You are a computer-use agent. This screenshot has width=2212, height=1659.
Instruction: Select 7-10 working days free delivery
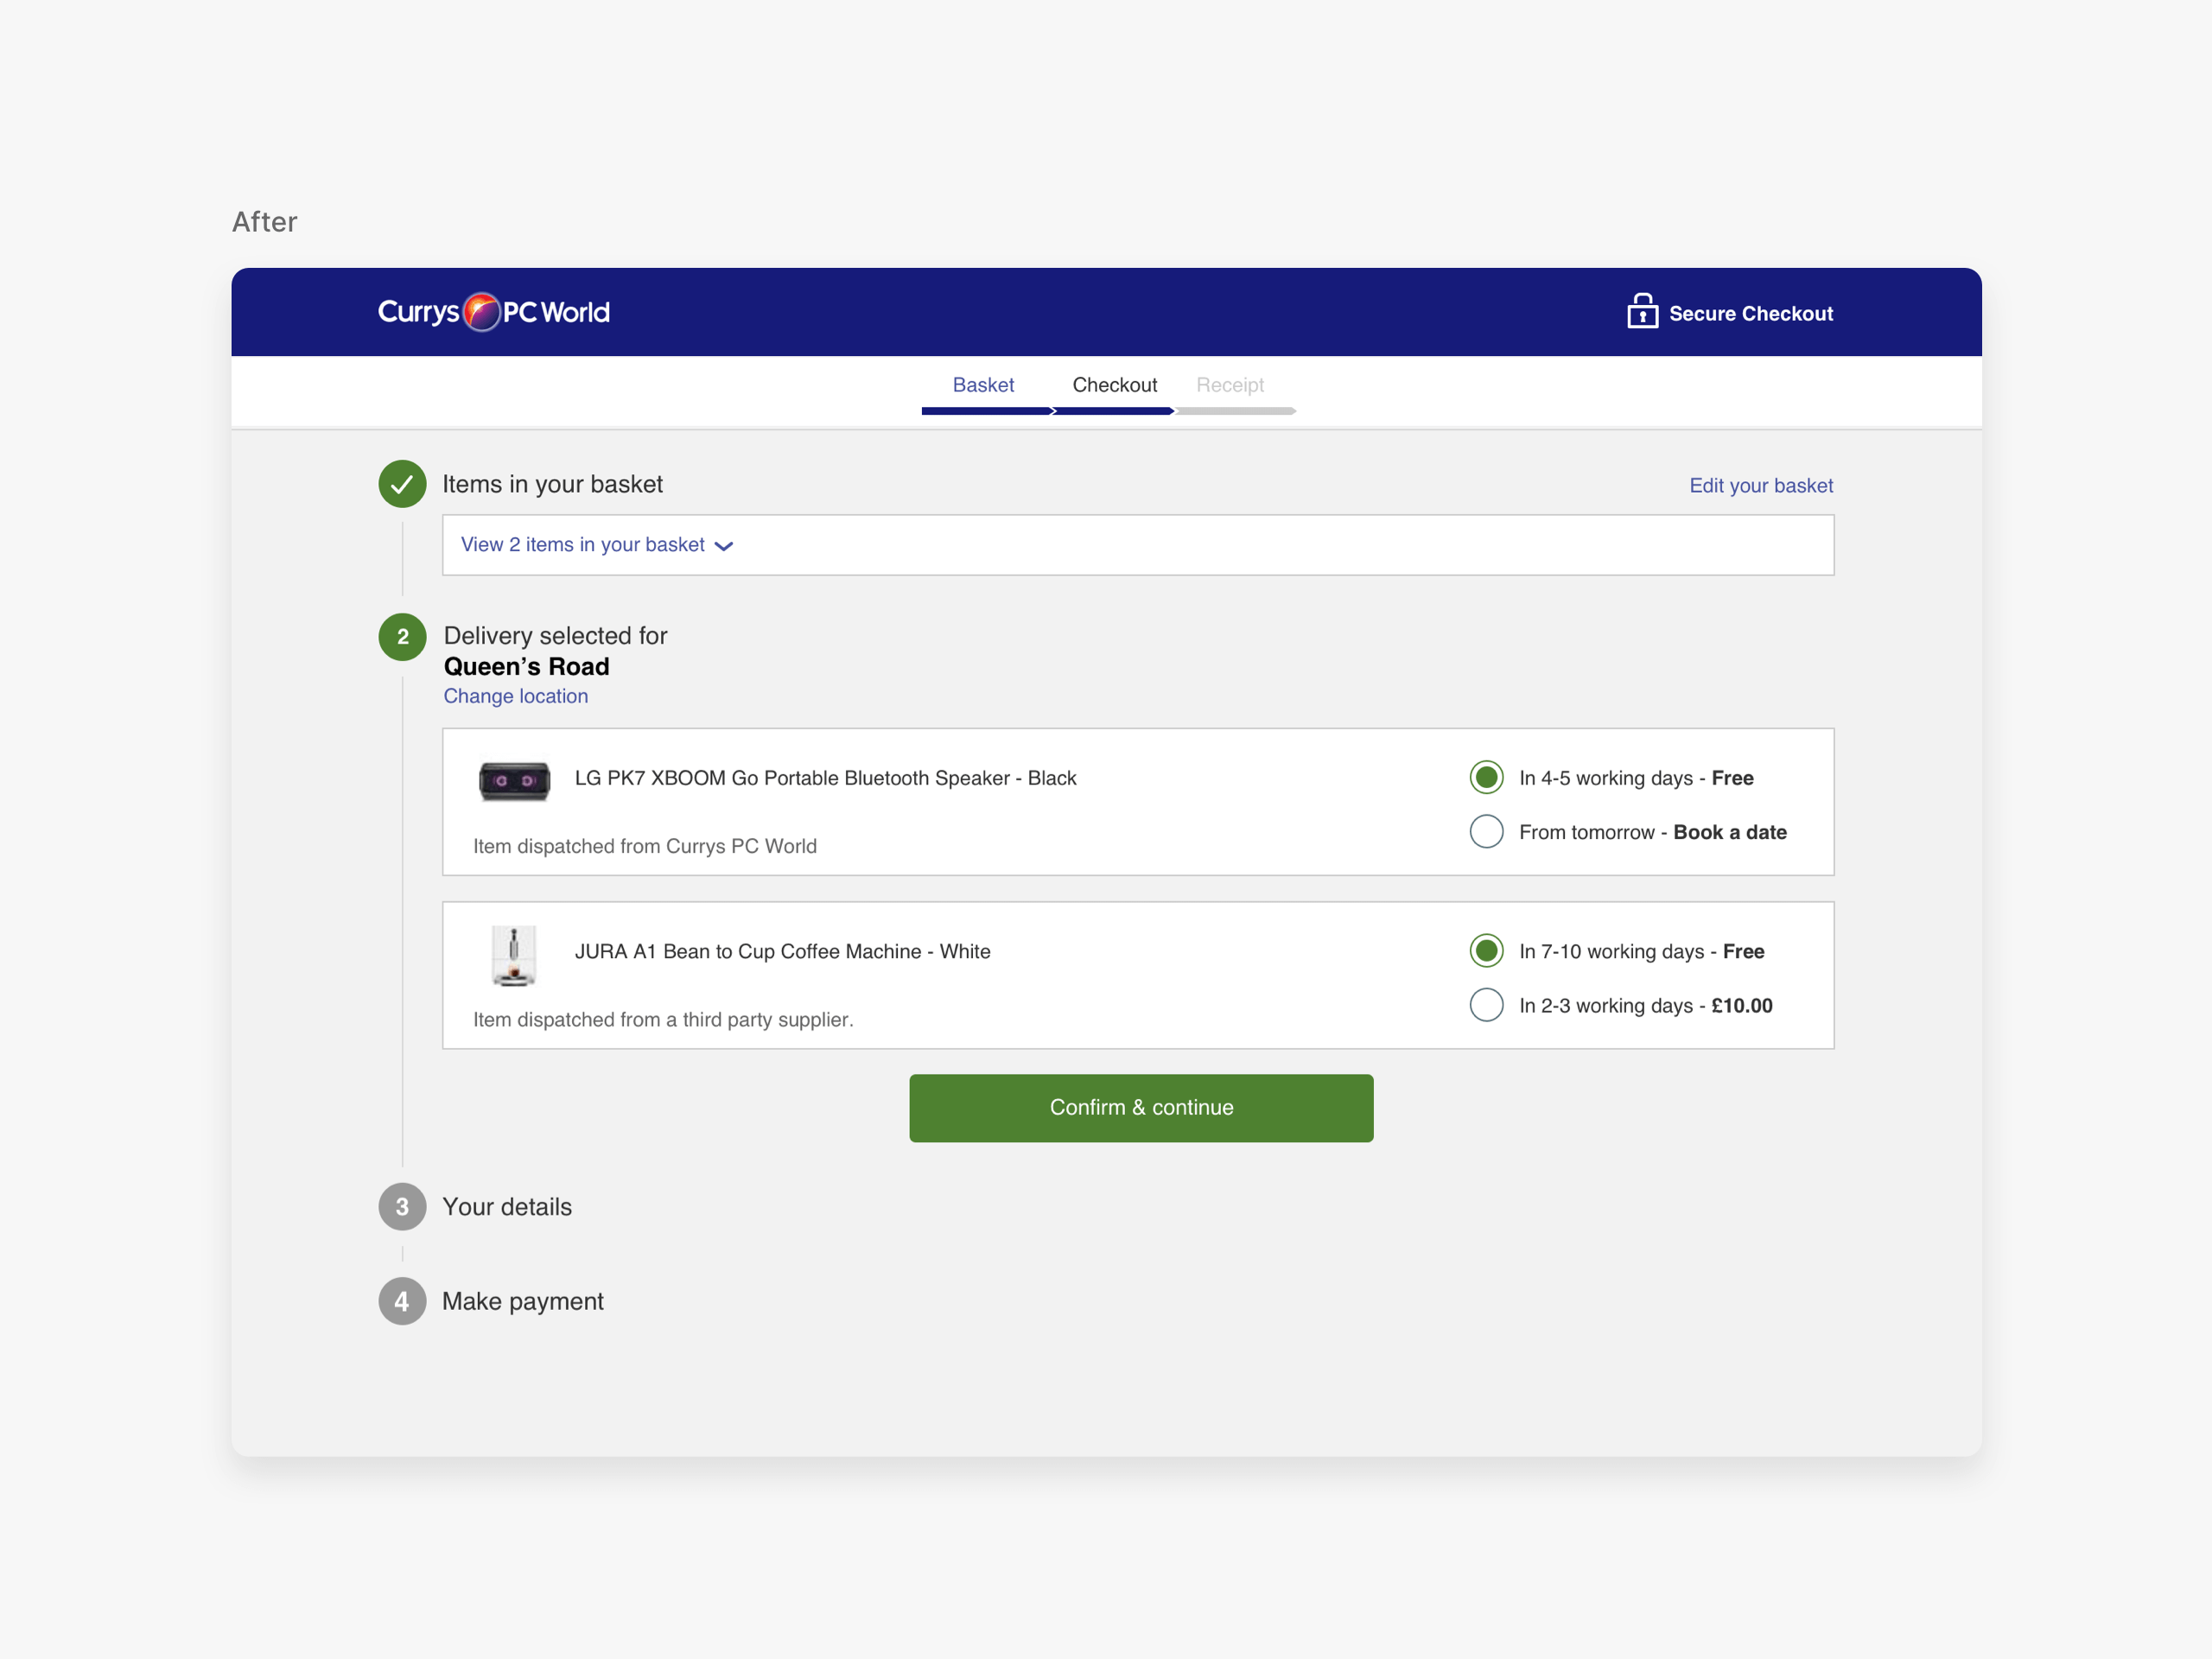1486,950
